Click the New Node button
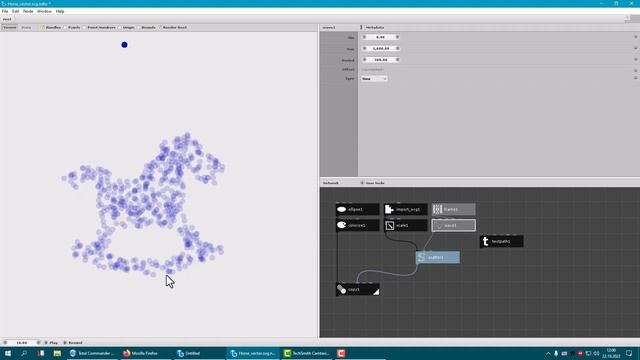This screenshot has height=360, width=640. point(372,183)
